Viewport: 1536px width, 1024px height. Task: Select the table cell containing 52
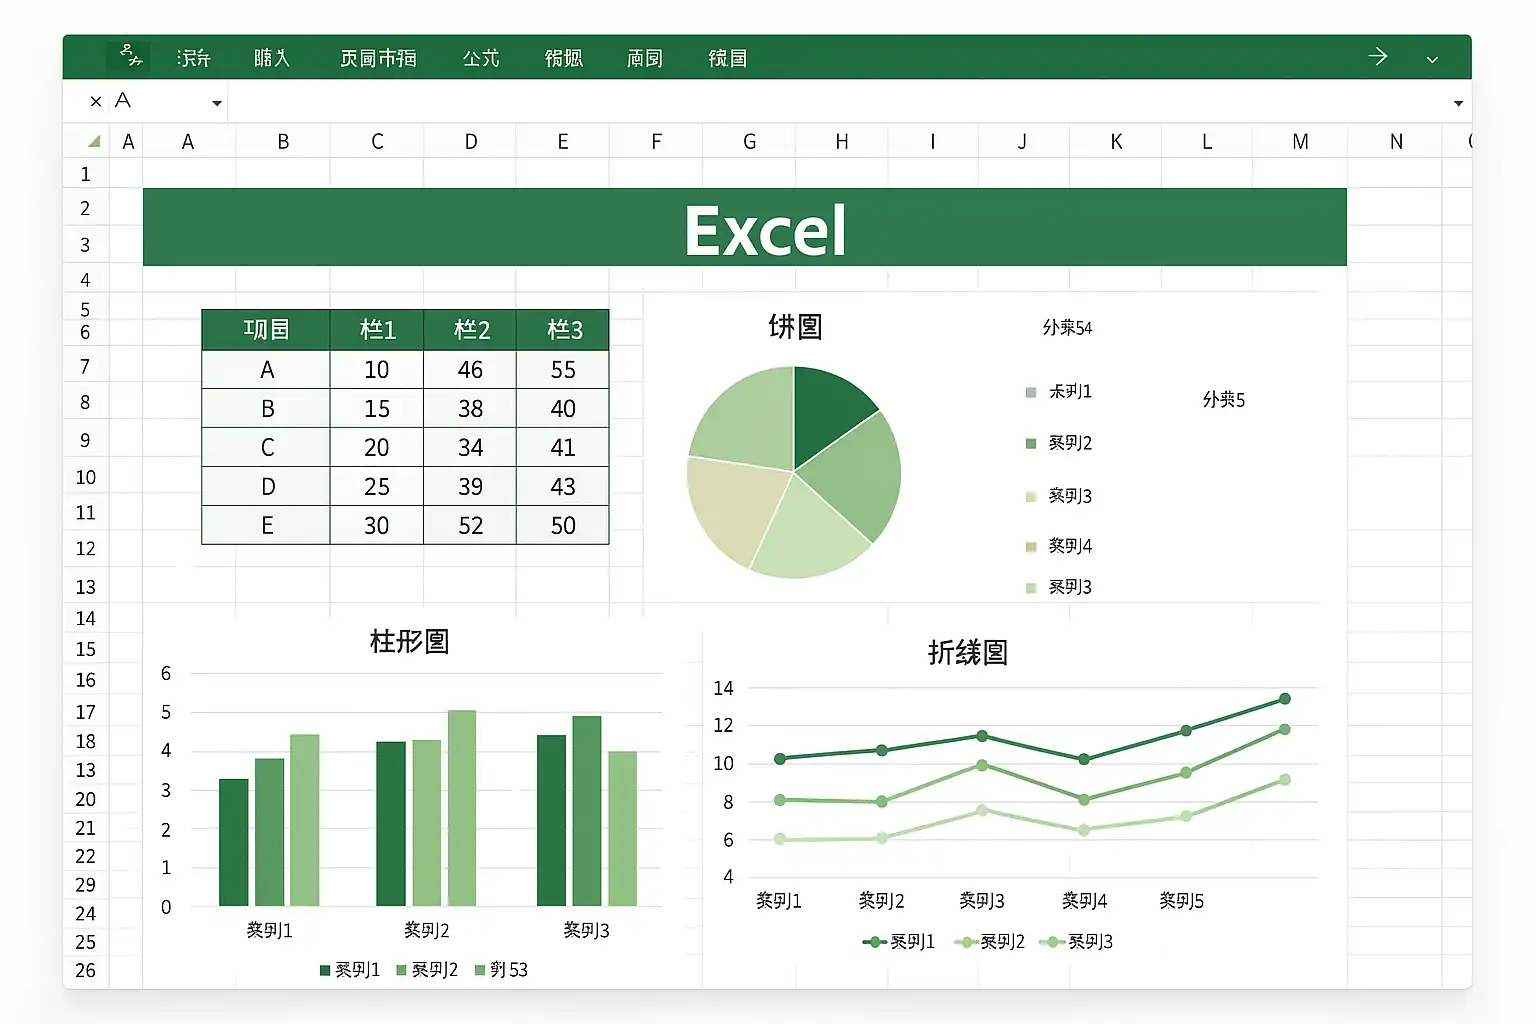[471, 525]
